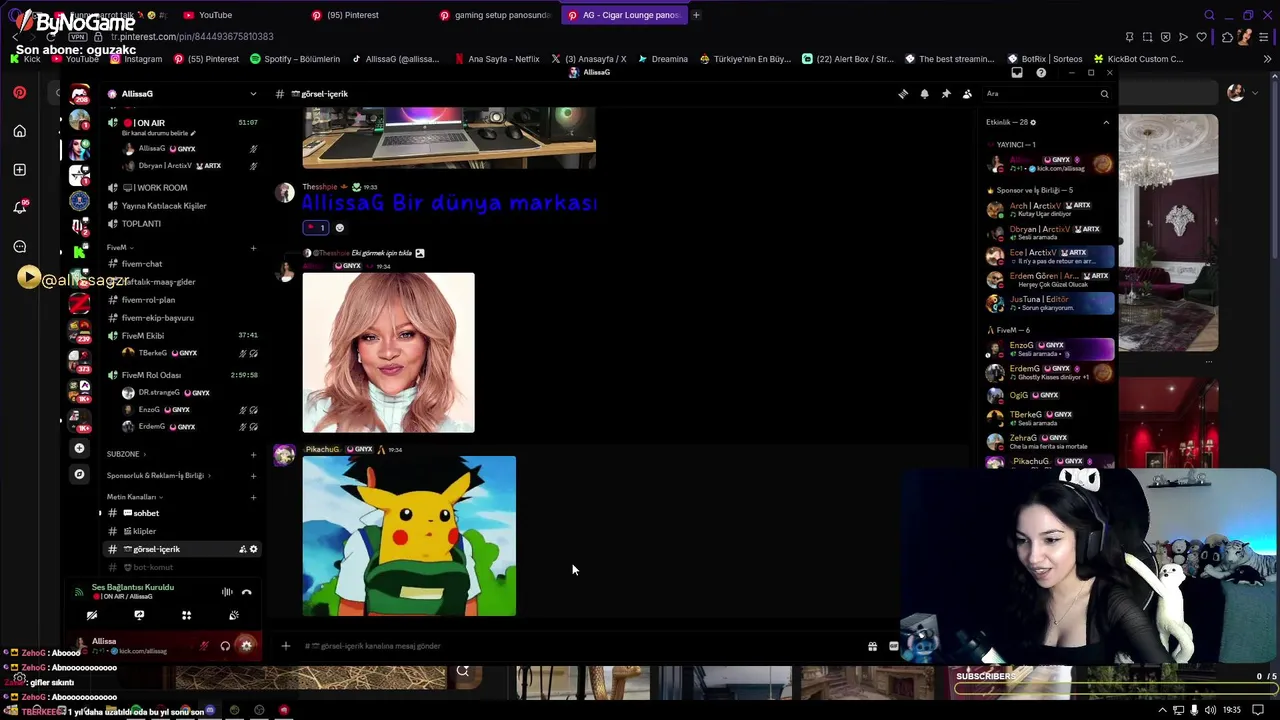The height and width of the screenshot is (720, 1280).
Task: Toggle microphone mute in user panel
Action: pos(204,646)
